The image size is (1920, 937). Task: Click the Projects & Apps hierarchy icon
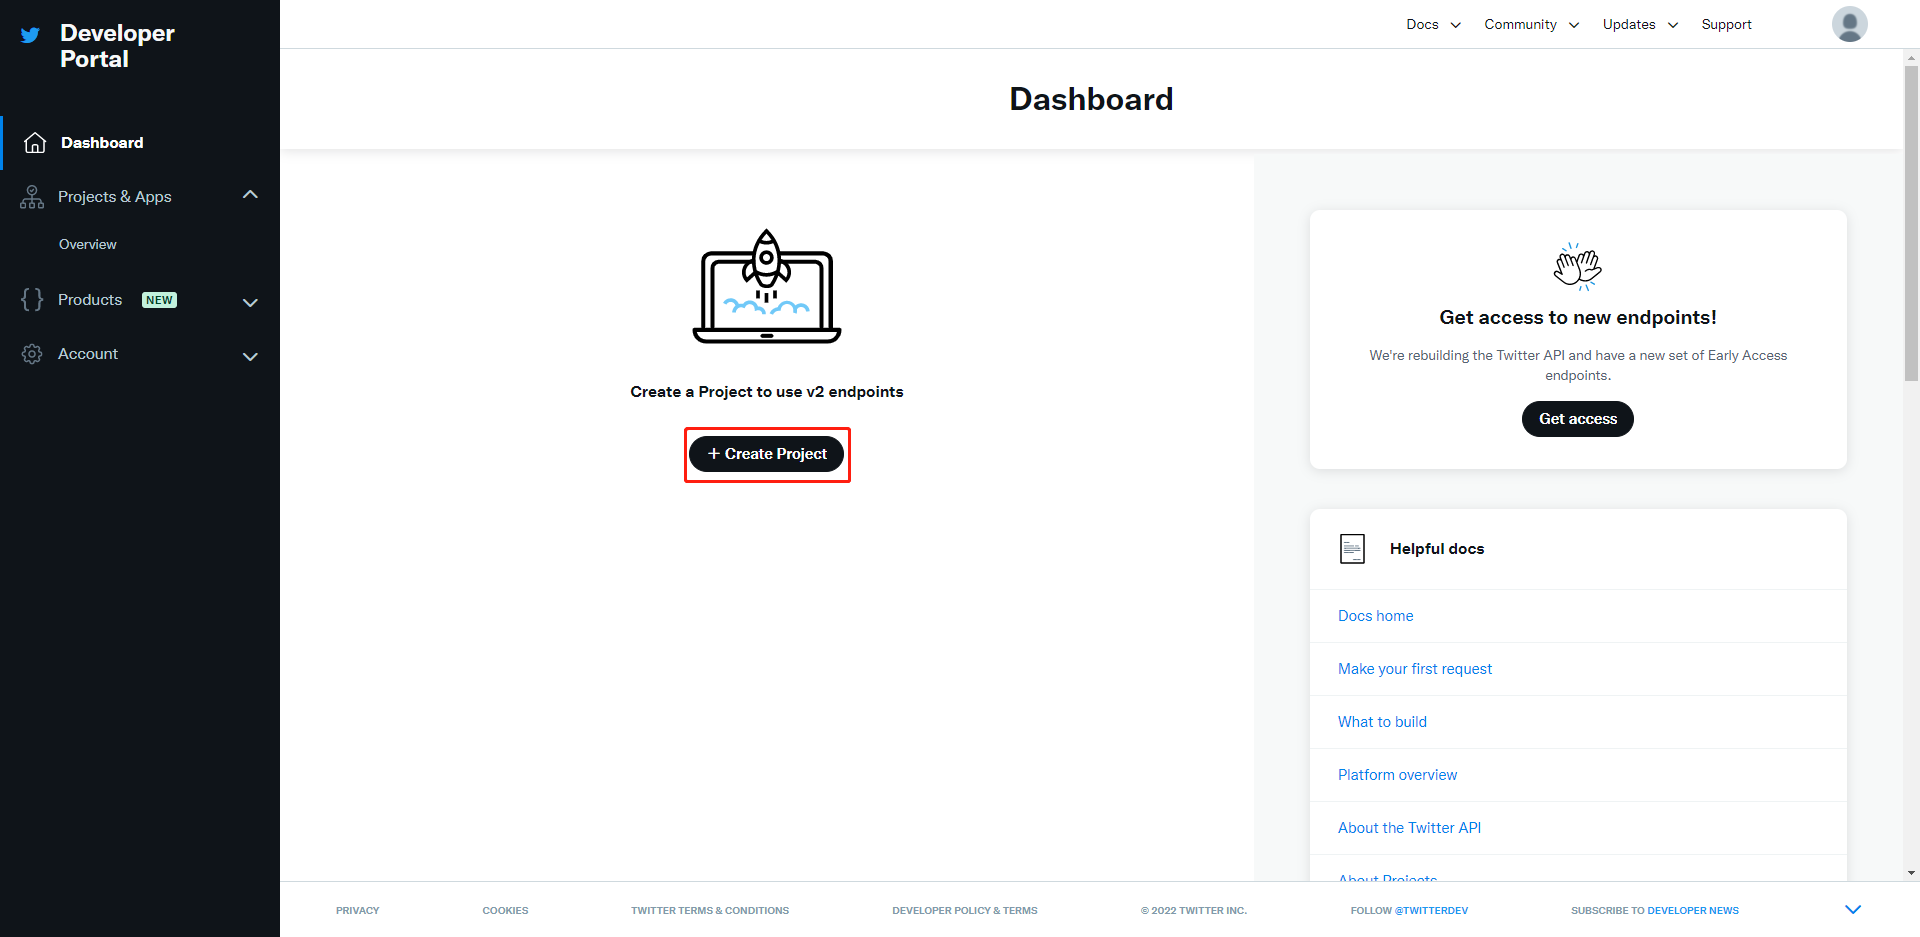coord(32,197)
